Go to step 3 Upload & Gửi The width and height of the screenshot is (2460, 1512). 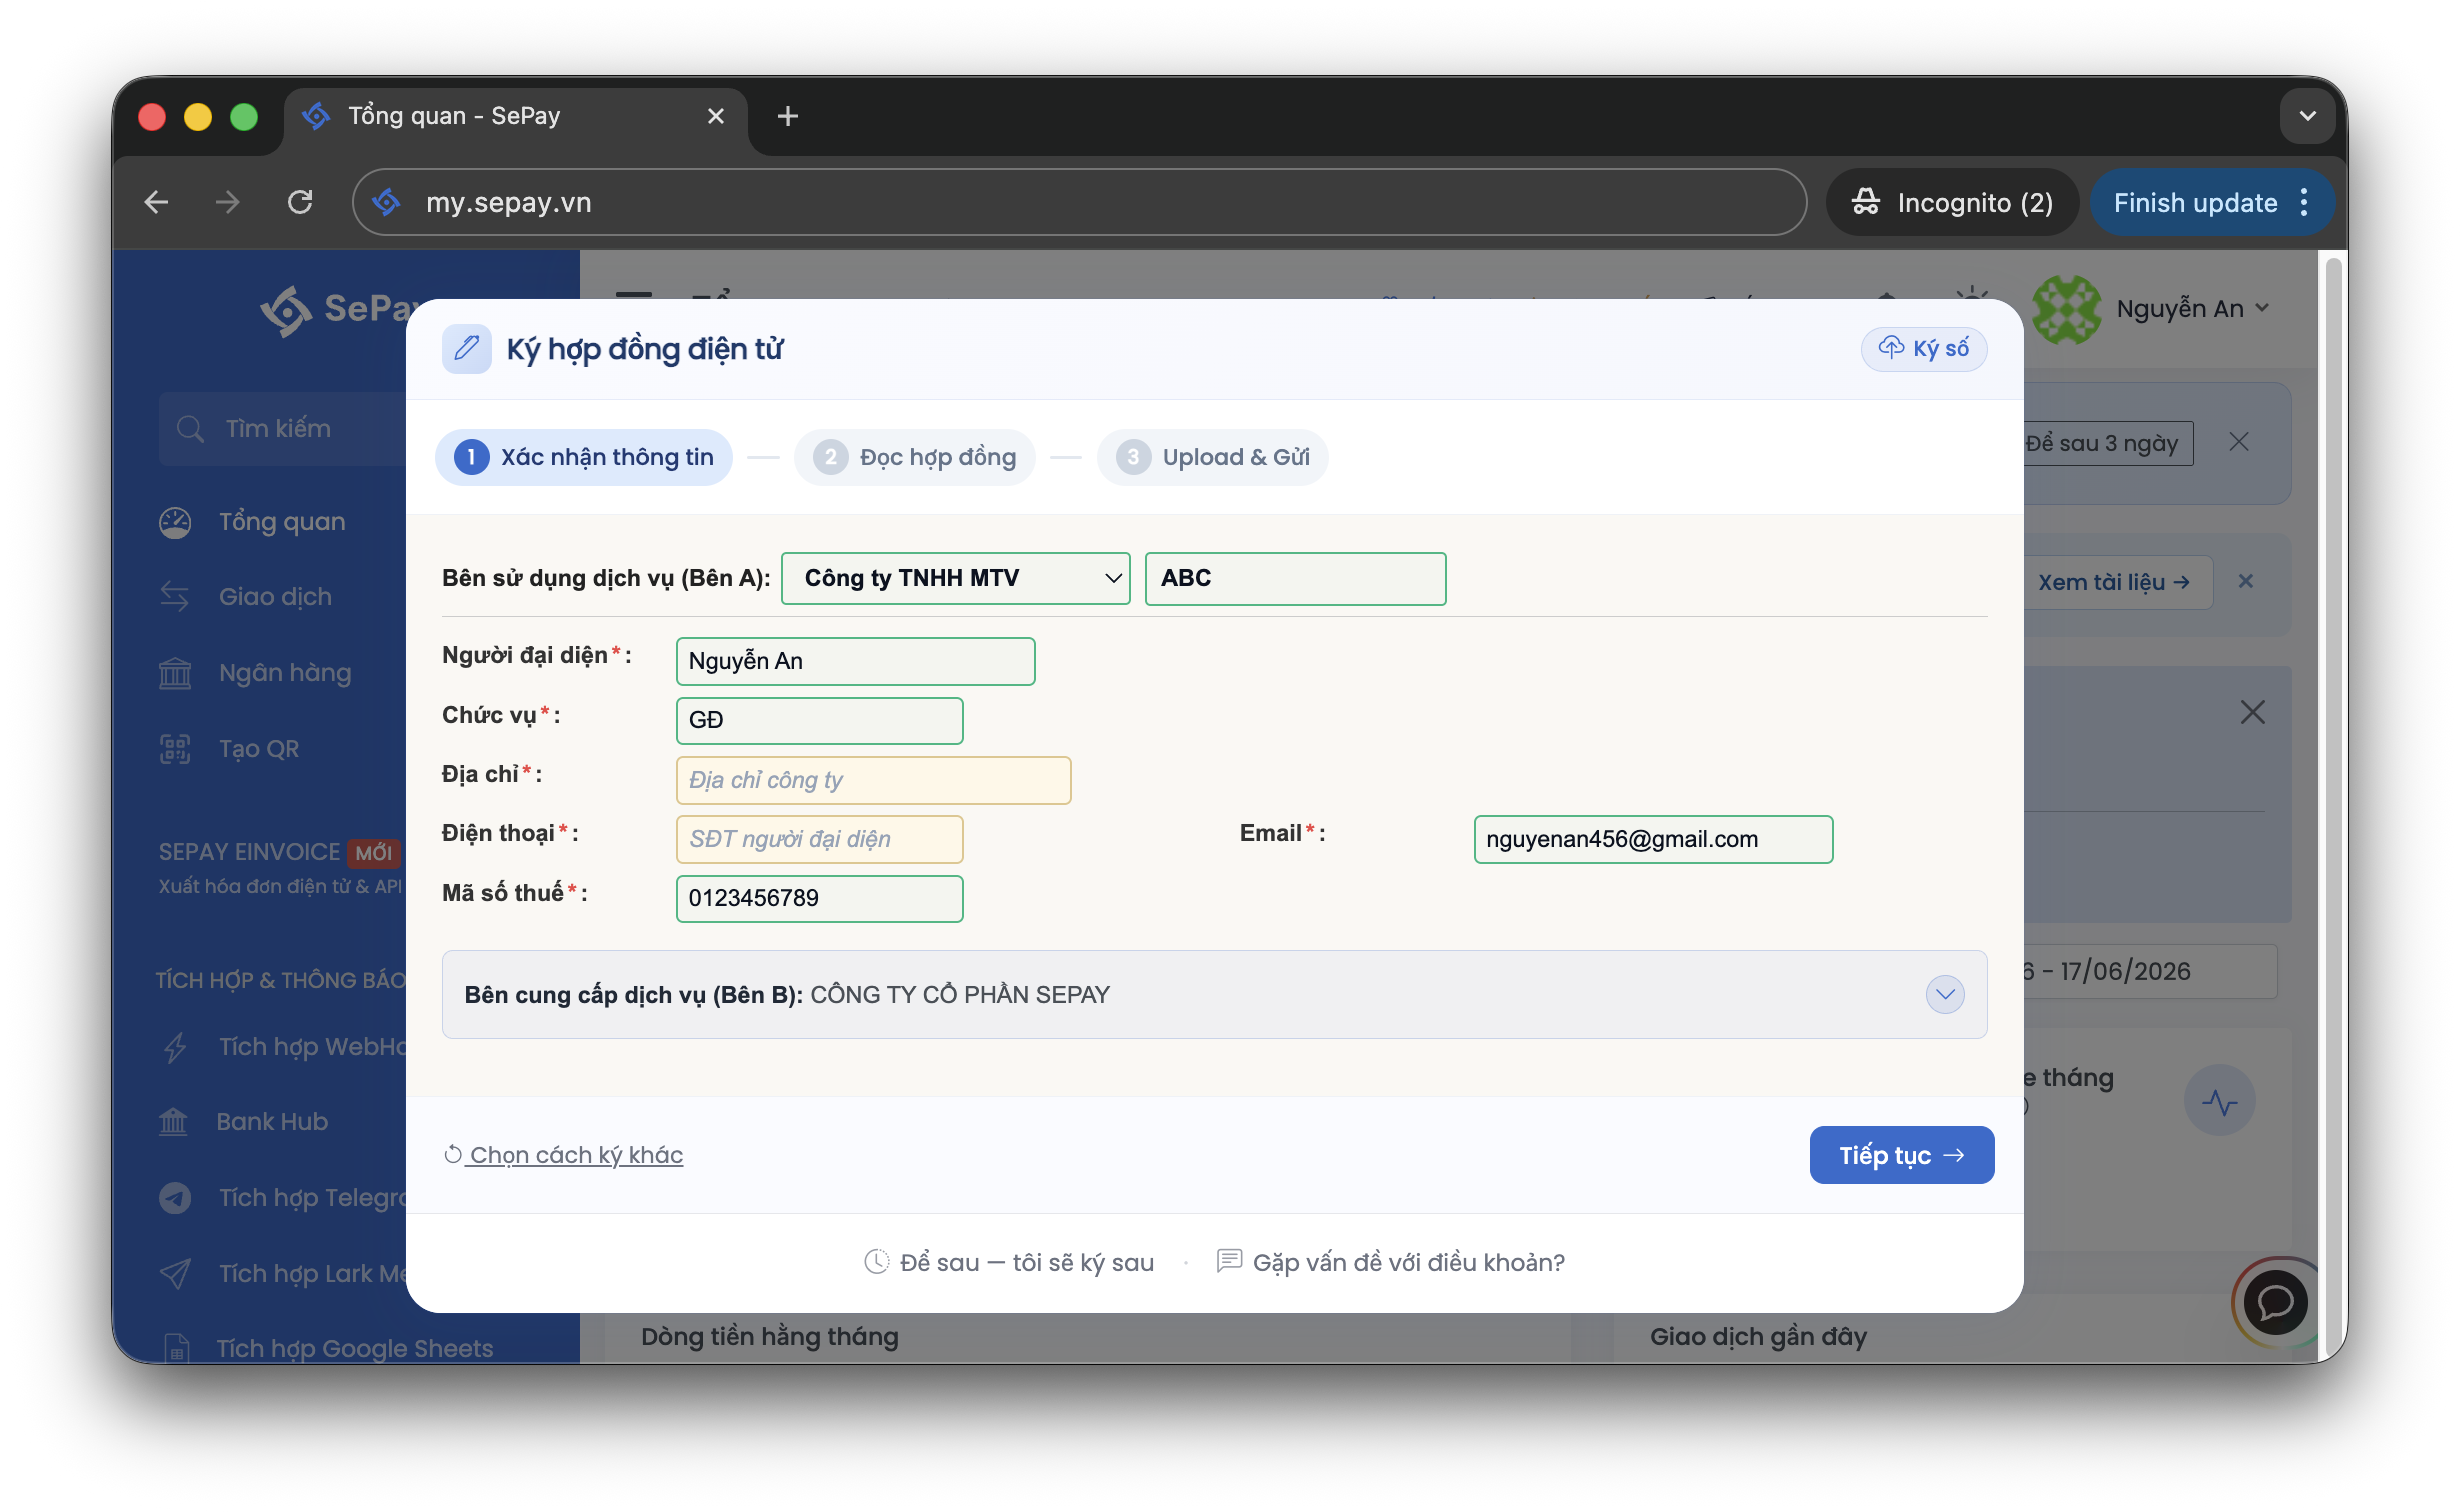click(x=1213, y=457)
